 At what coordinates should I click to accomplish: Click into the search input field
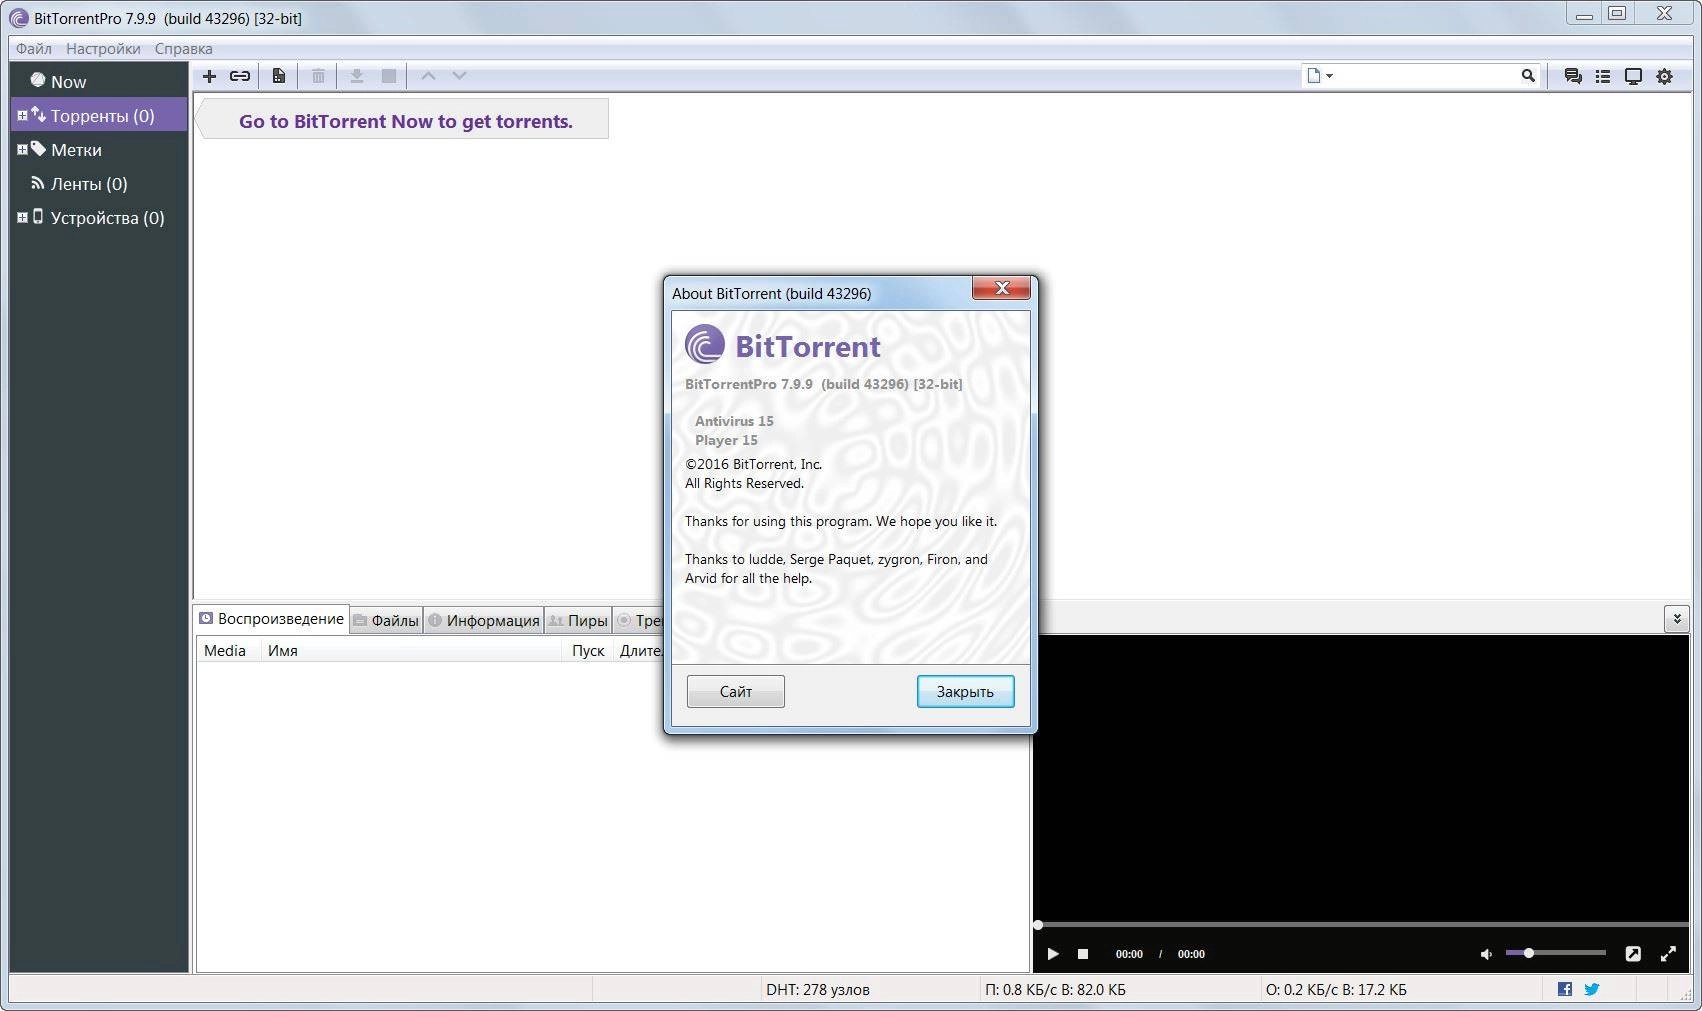tap(1427, 76)
